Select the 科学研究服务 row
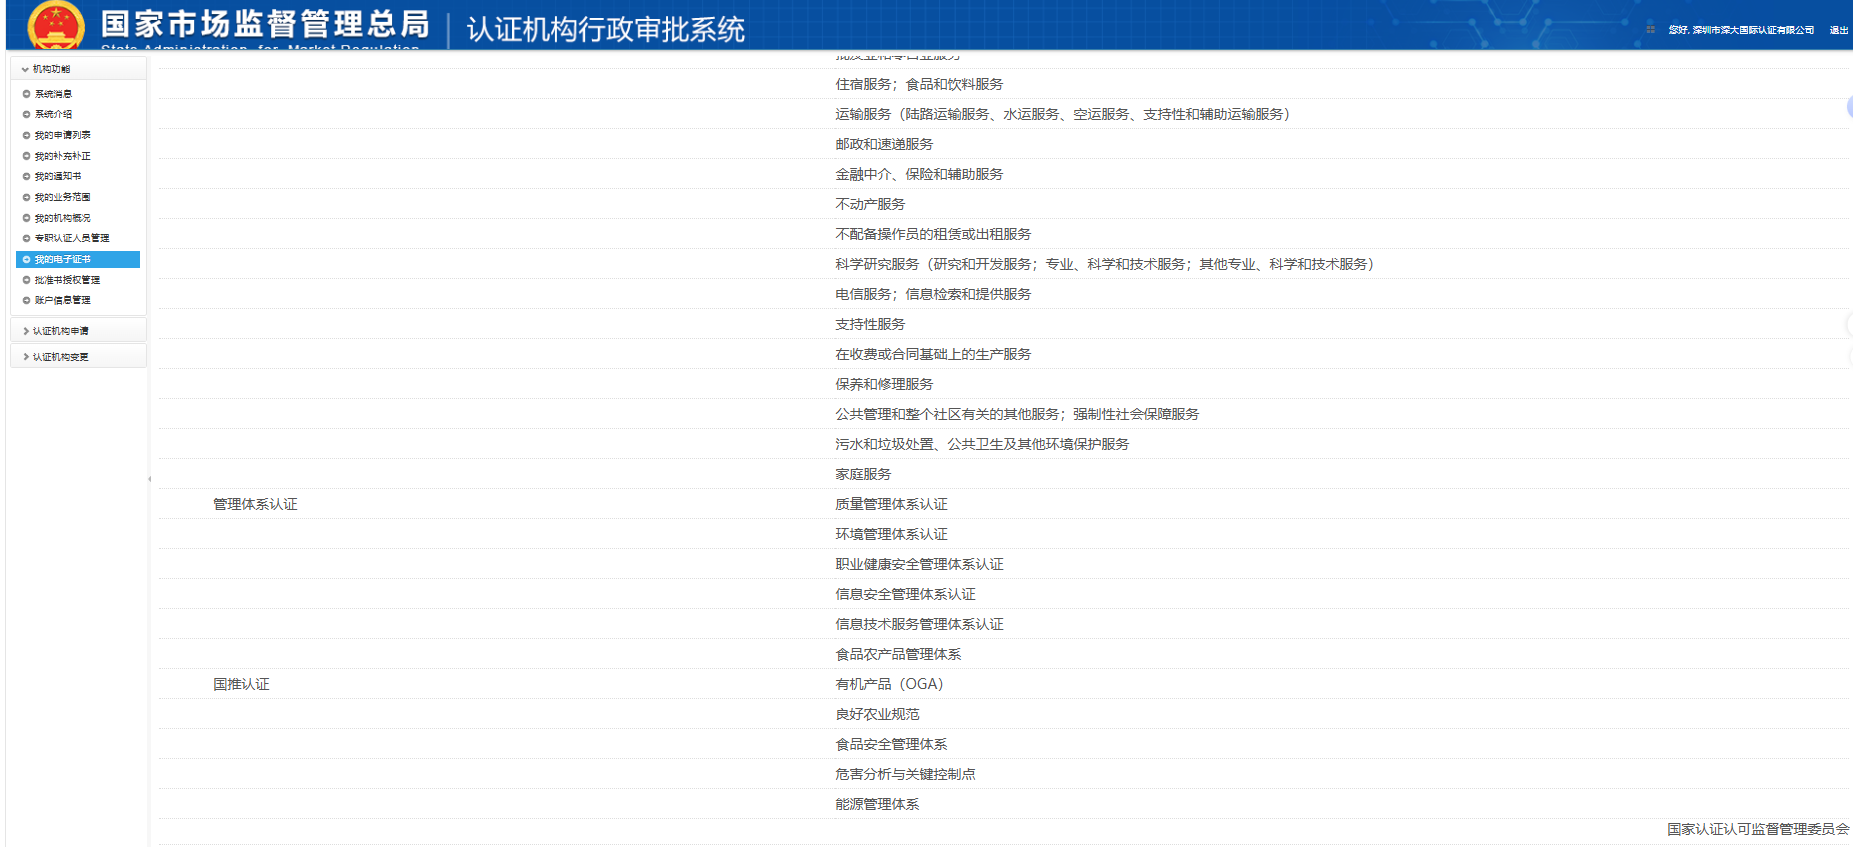 [1003, 264]
